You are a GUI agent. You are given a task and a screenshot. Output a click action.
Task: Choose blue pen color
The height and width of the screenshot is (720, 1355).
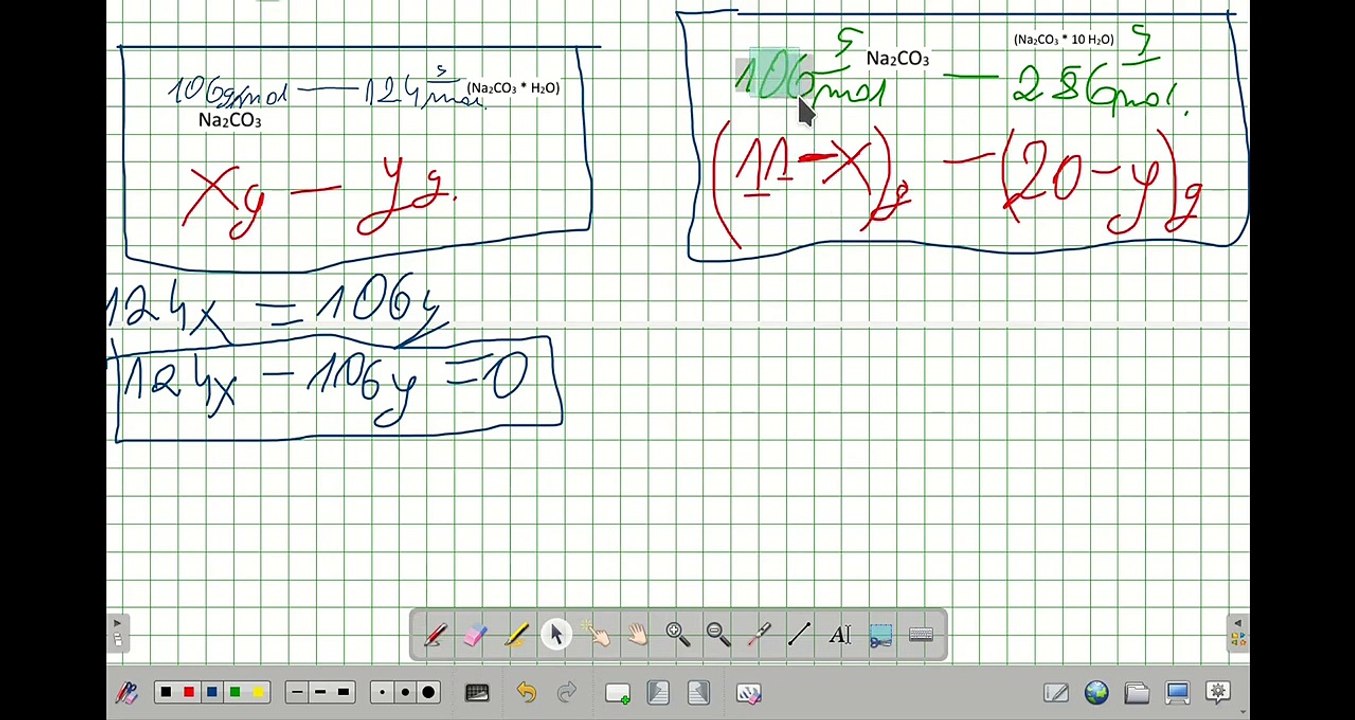[x=212, y=692]
